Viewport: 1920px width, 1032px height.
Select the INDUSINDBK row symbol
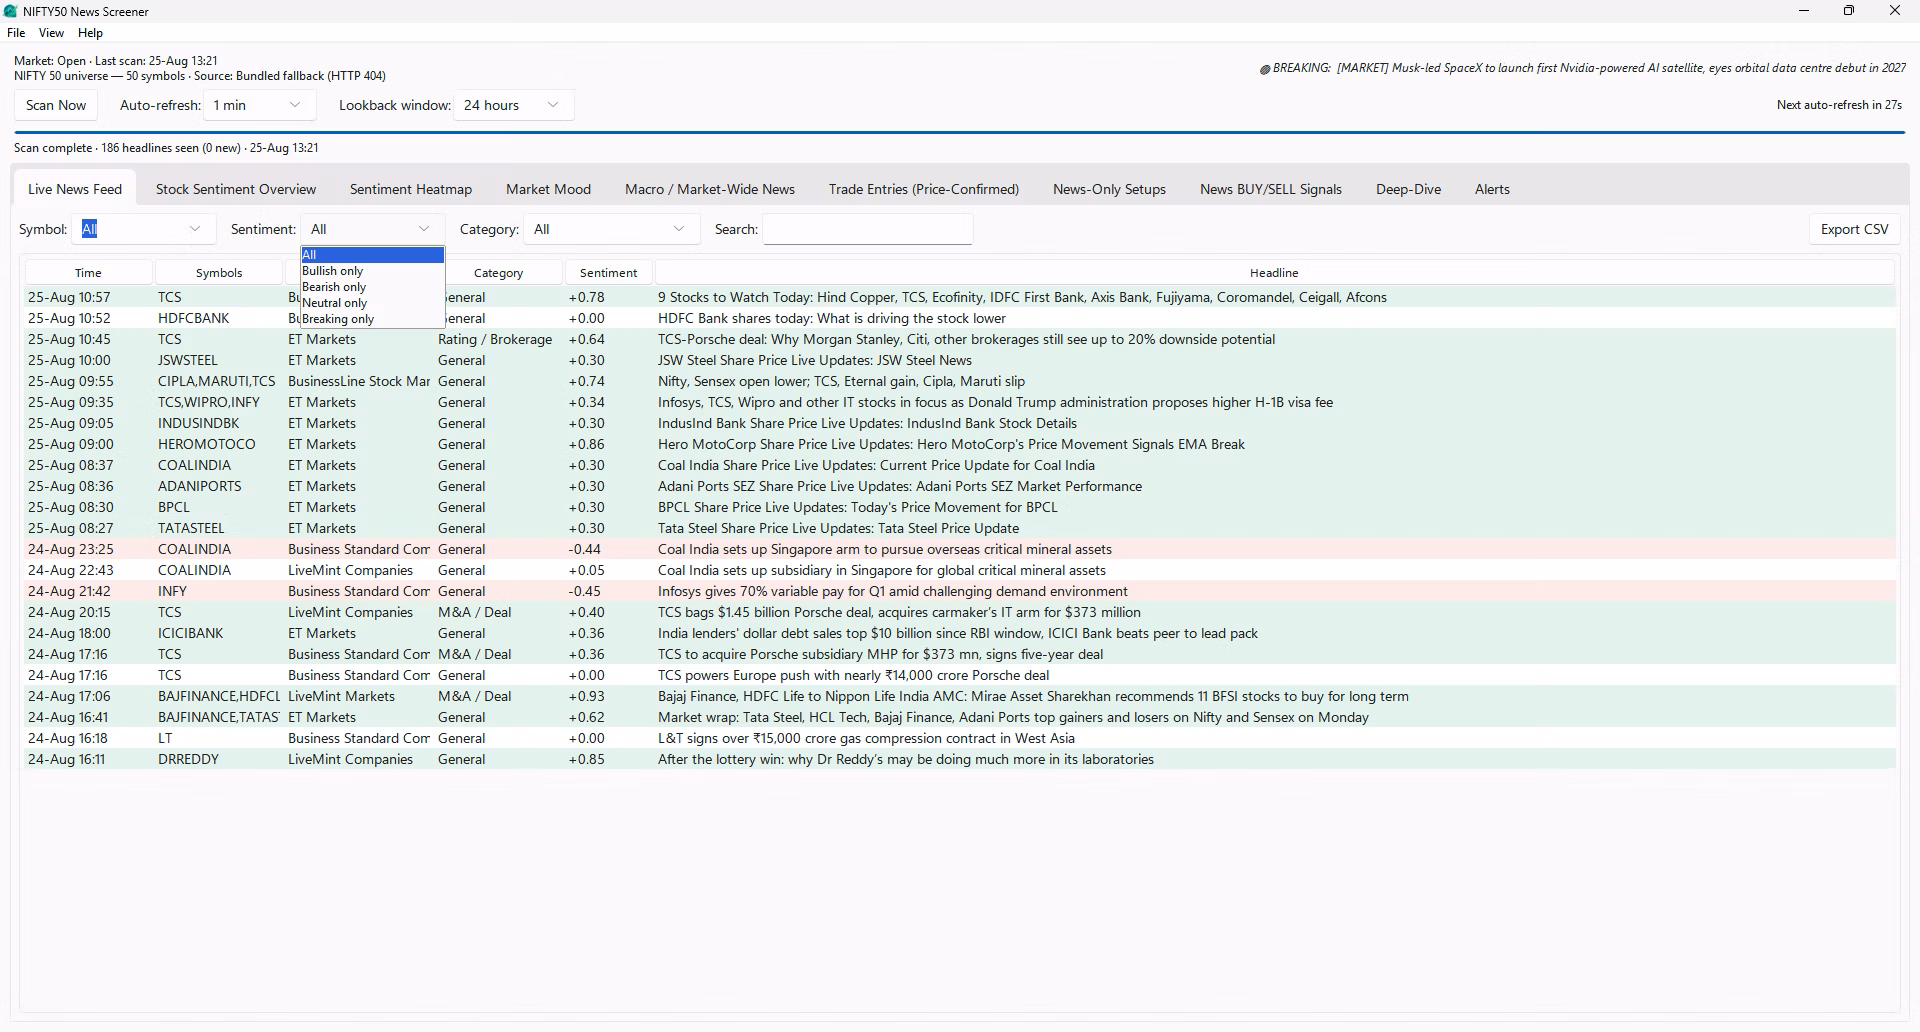198,423
